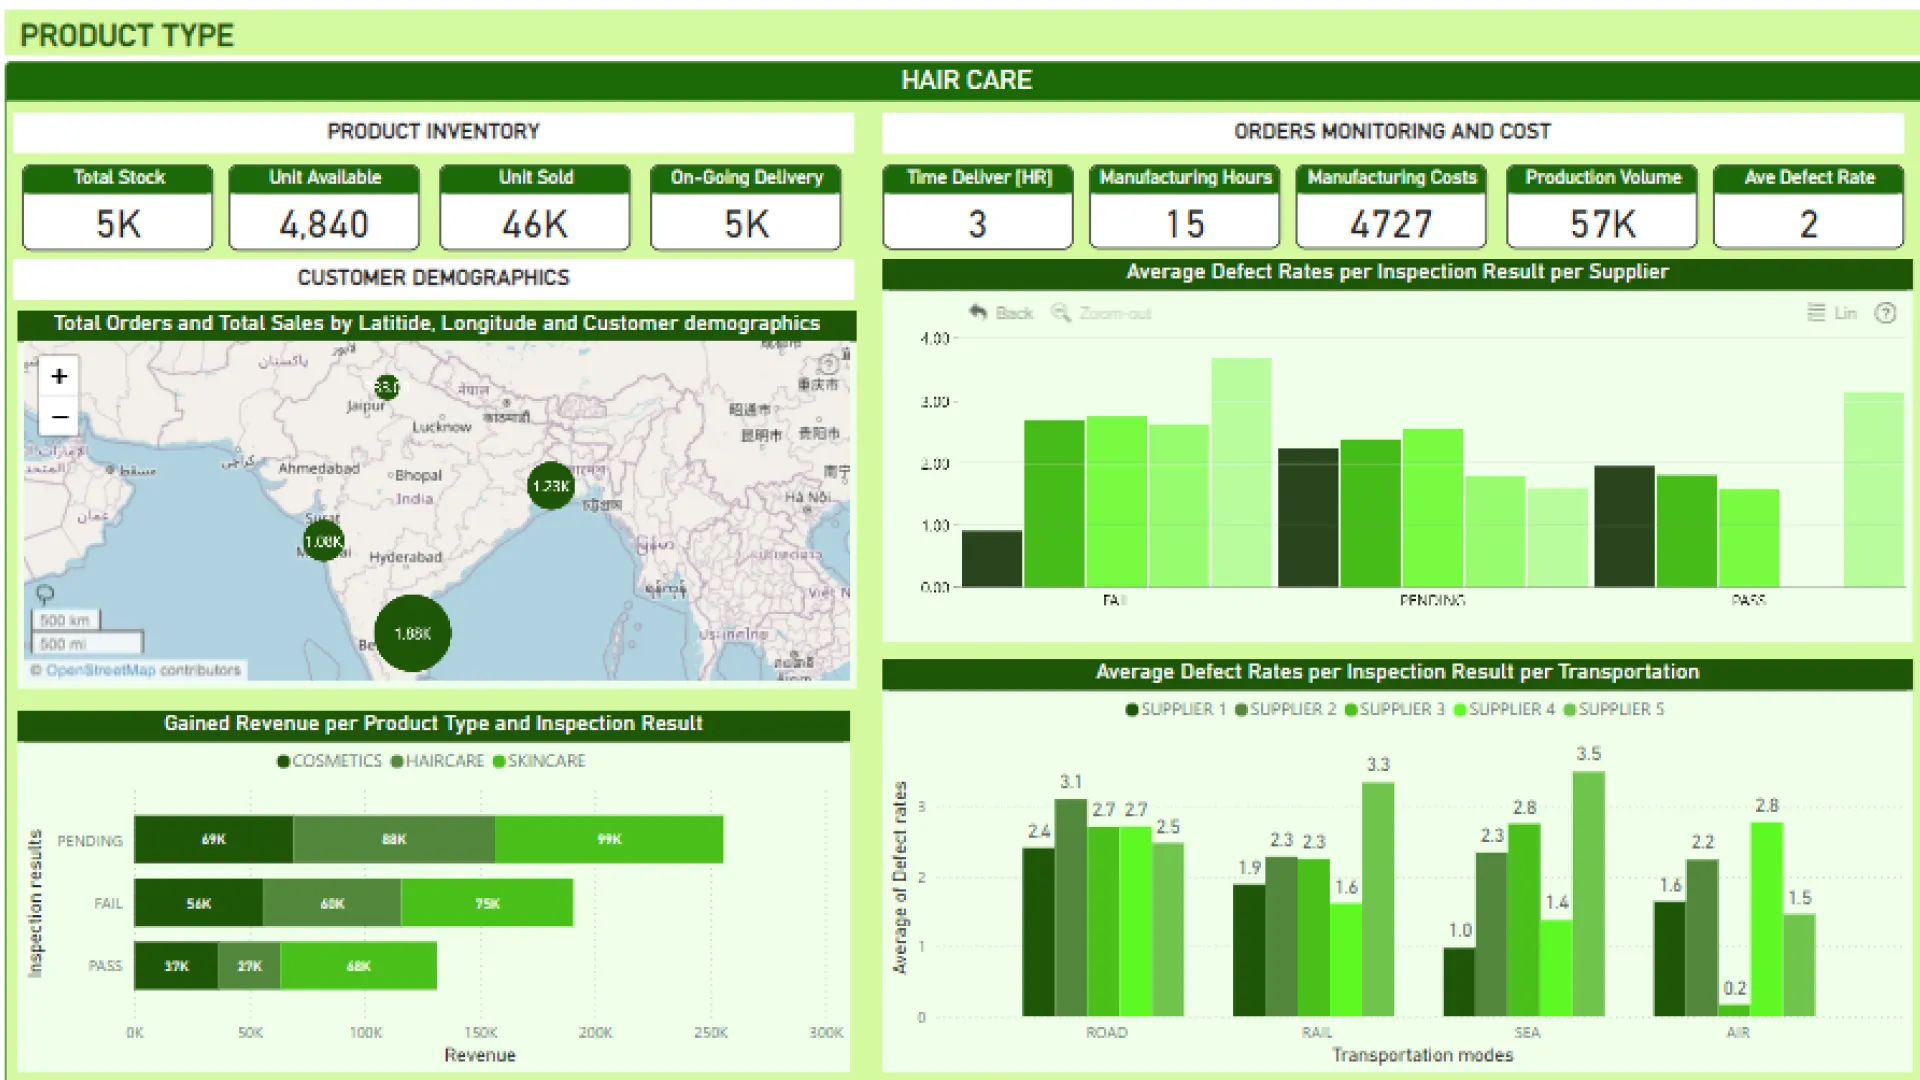Select the FAIL 60K haircare bar segment
1920x1080 pixels.
[332, 903]
